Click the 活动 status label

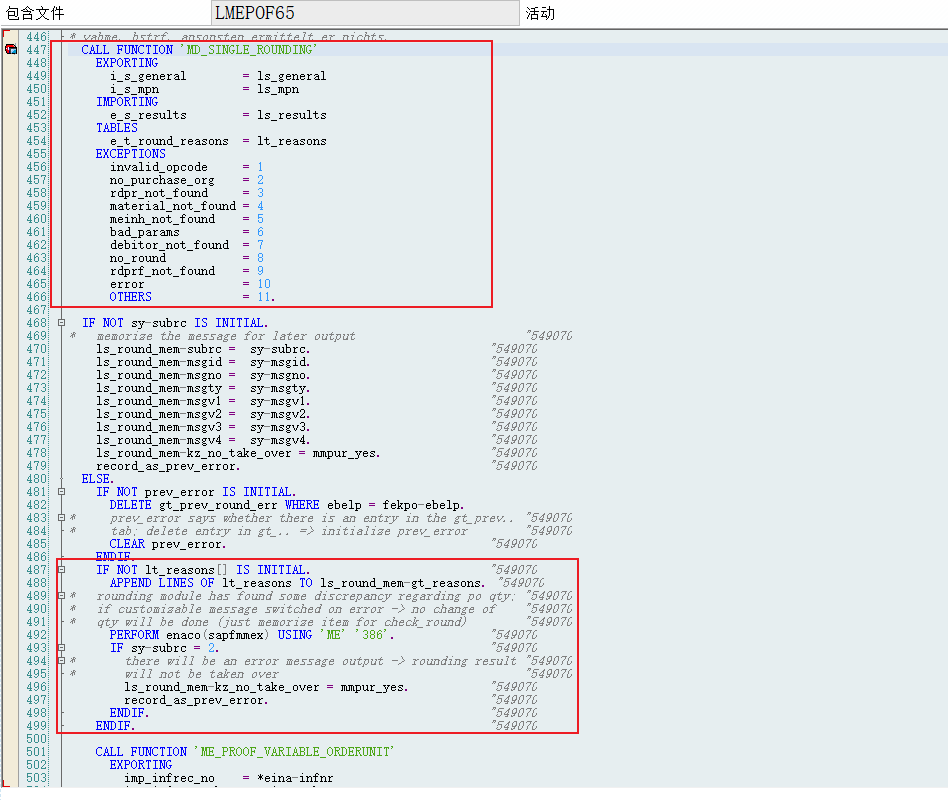click(x=540, y=13)
